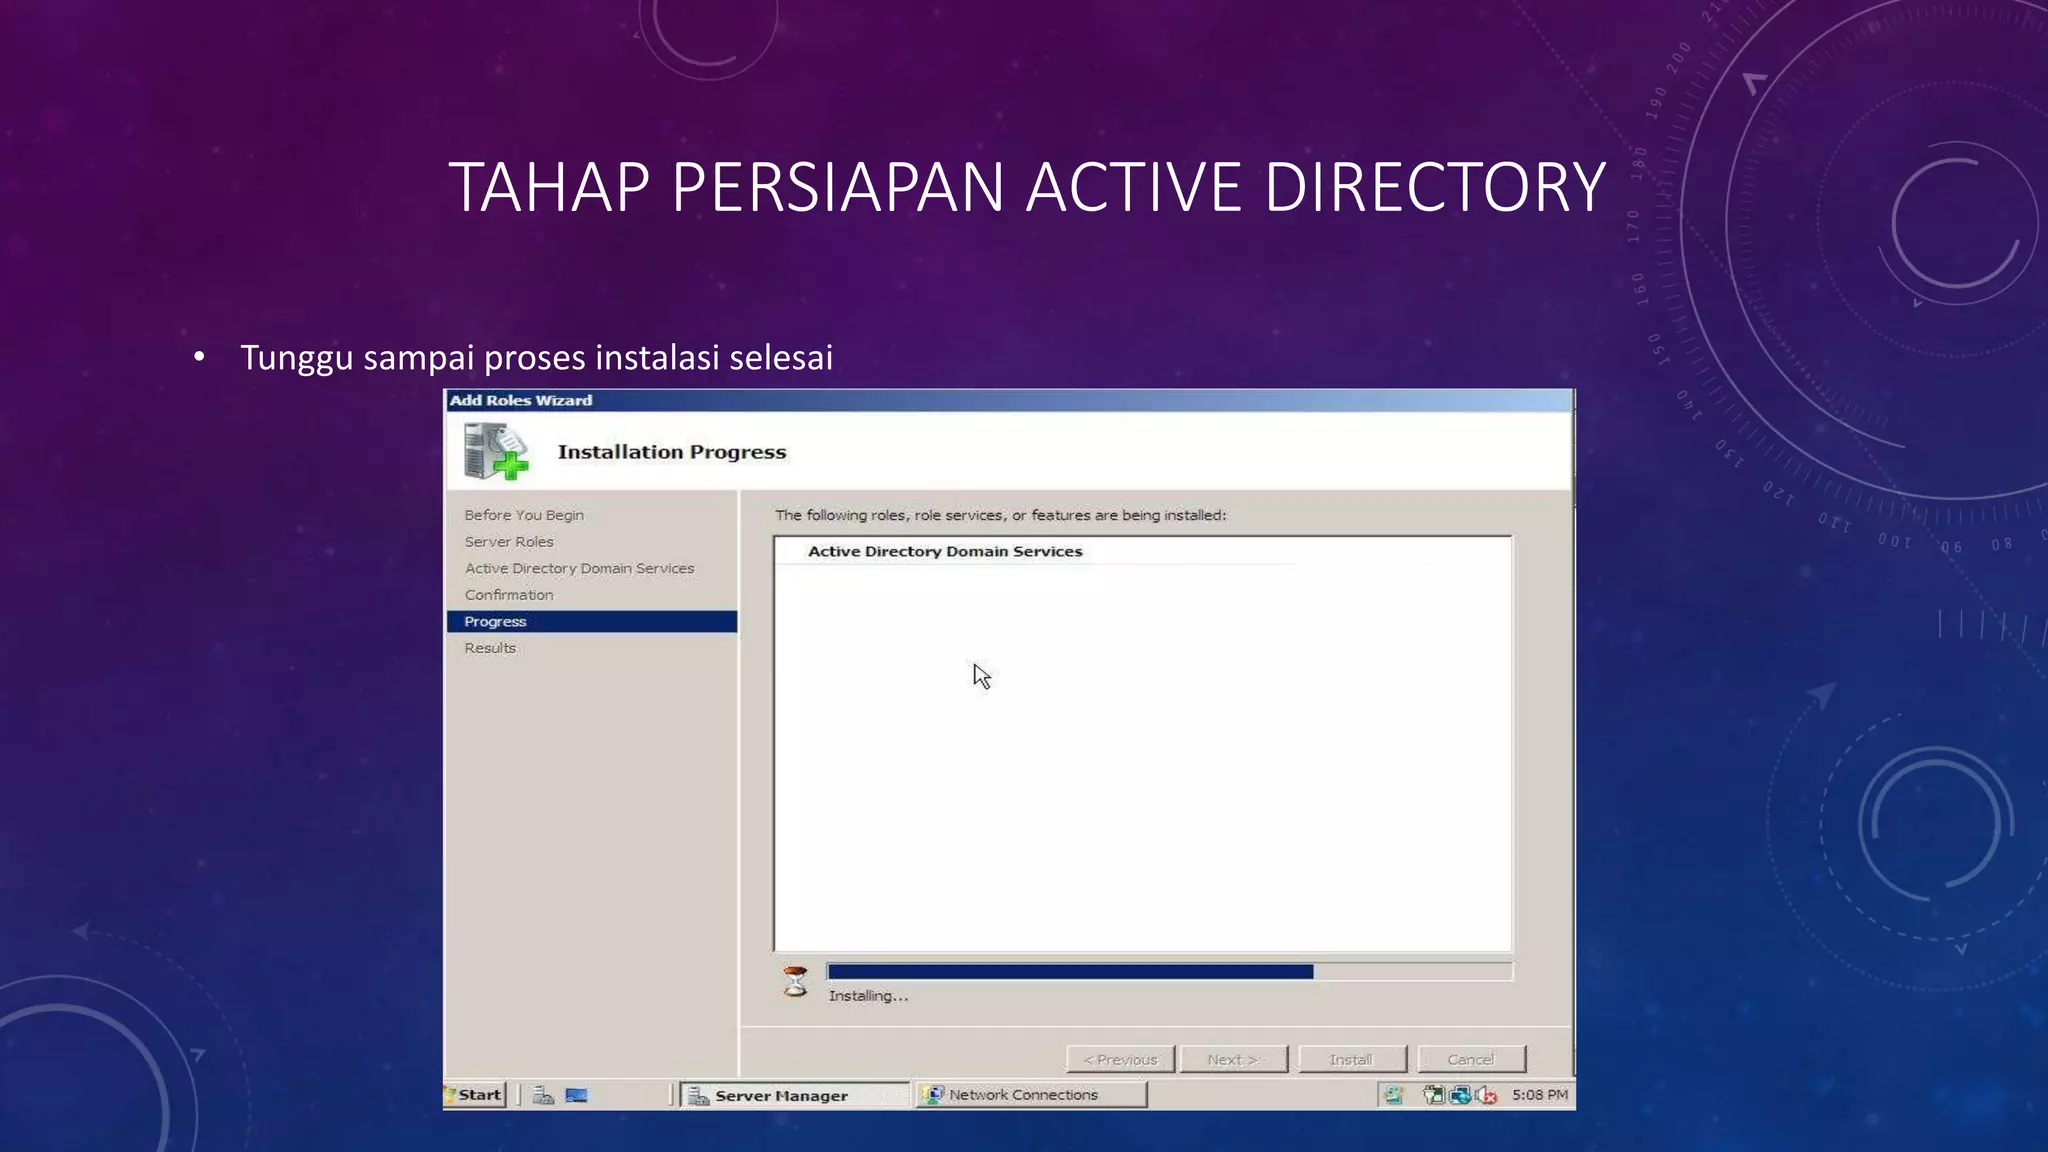Click the installation progress bar
This screenshot has width=2048, height=1152.
pos(1170,972)
